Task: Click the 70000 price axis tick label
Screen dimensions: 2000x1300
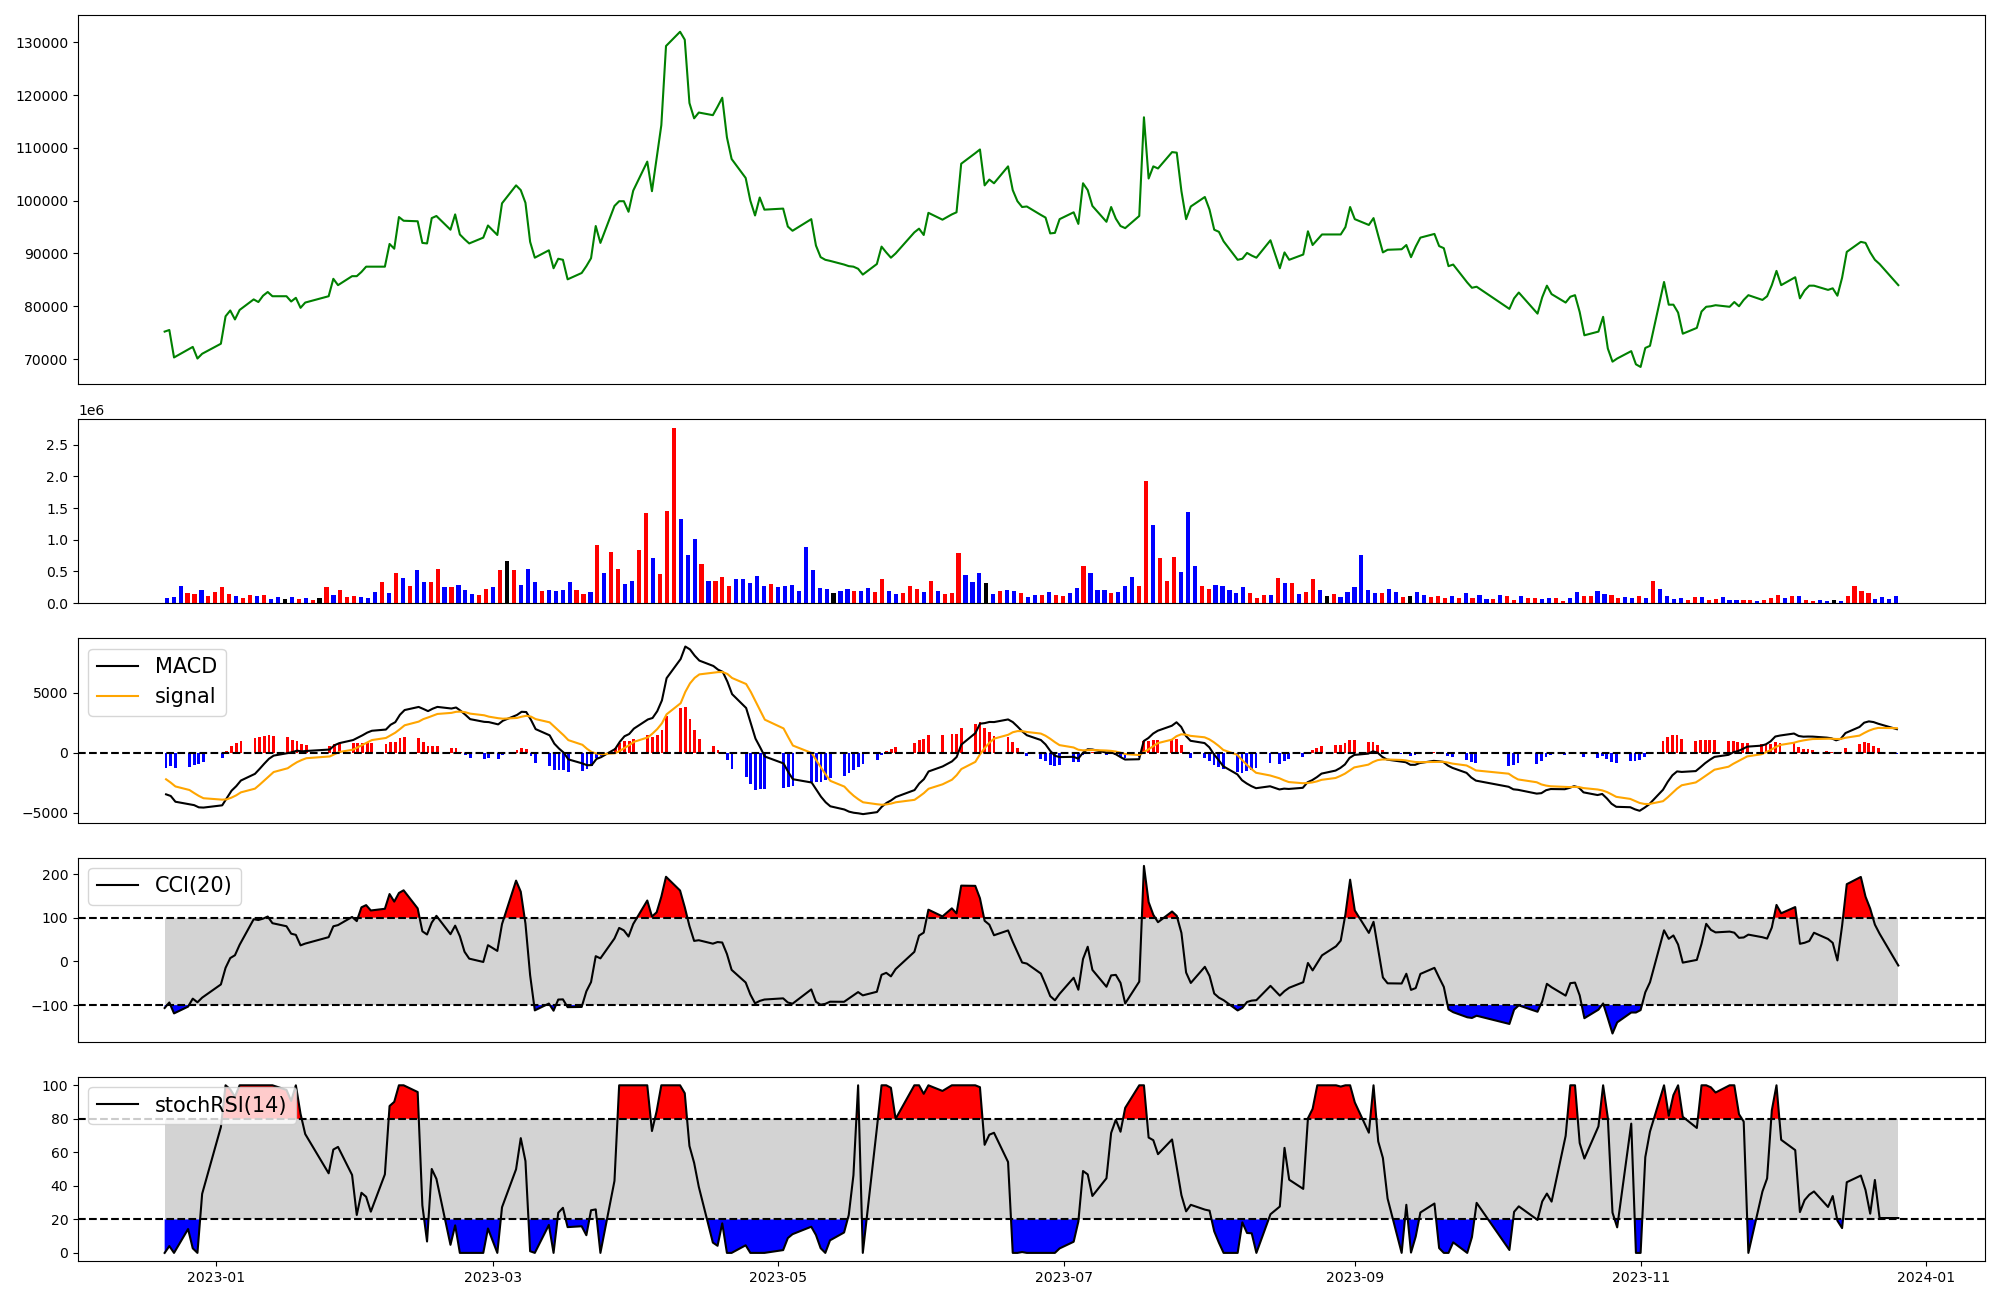Action: [x=46, y=360]
